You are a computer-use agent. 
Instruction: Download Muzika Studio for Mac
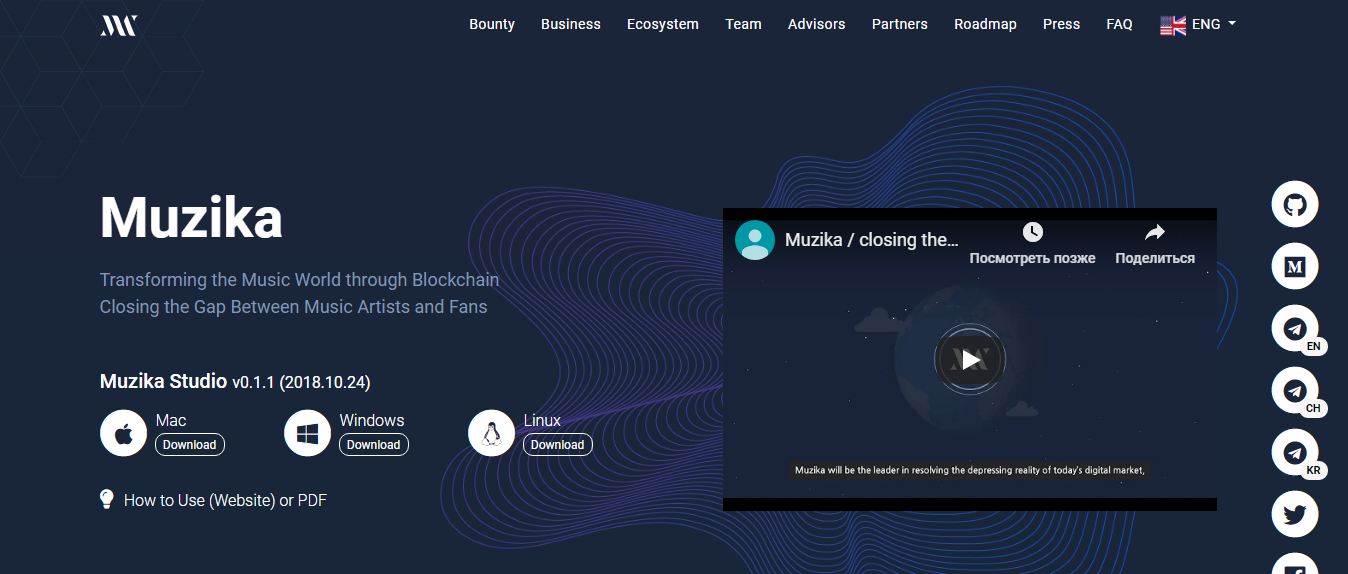190,445
